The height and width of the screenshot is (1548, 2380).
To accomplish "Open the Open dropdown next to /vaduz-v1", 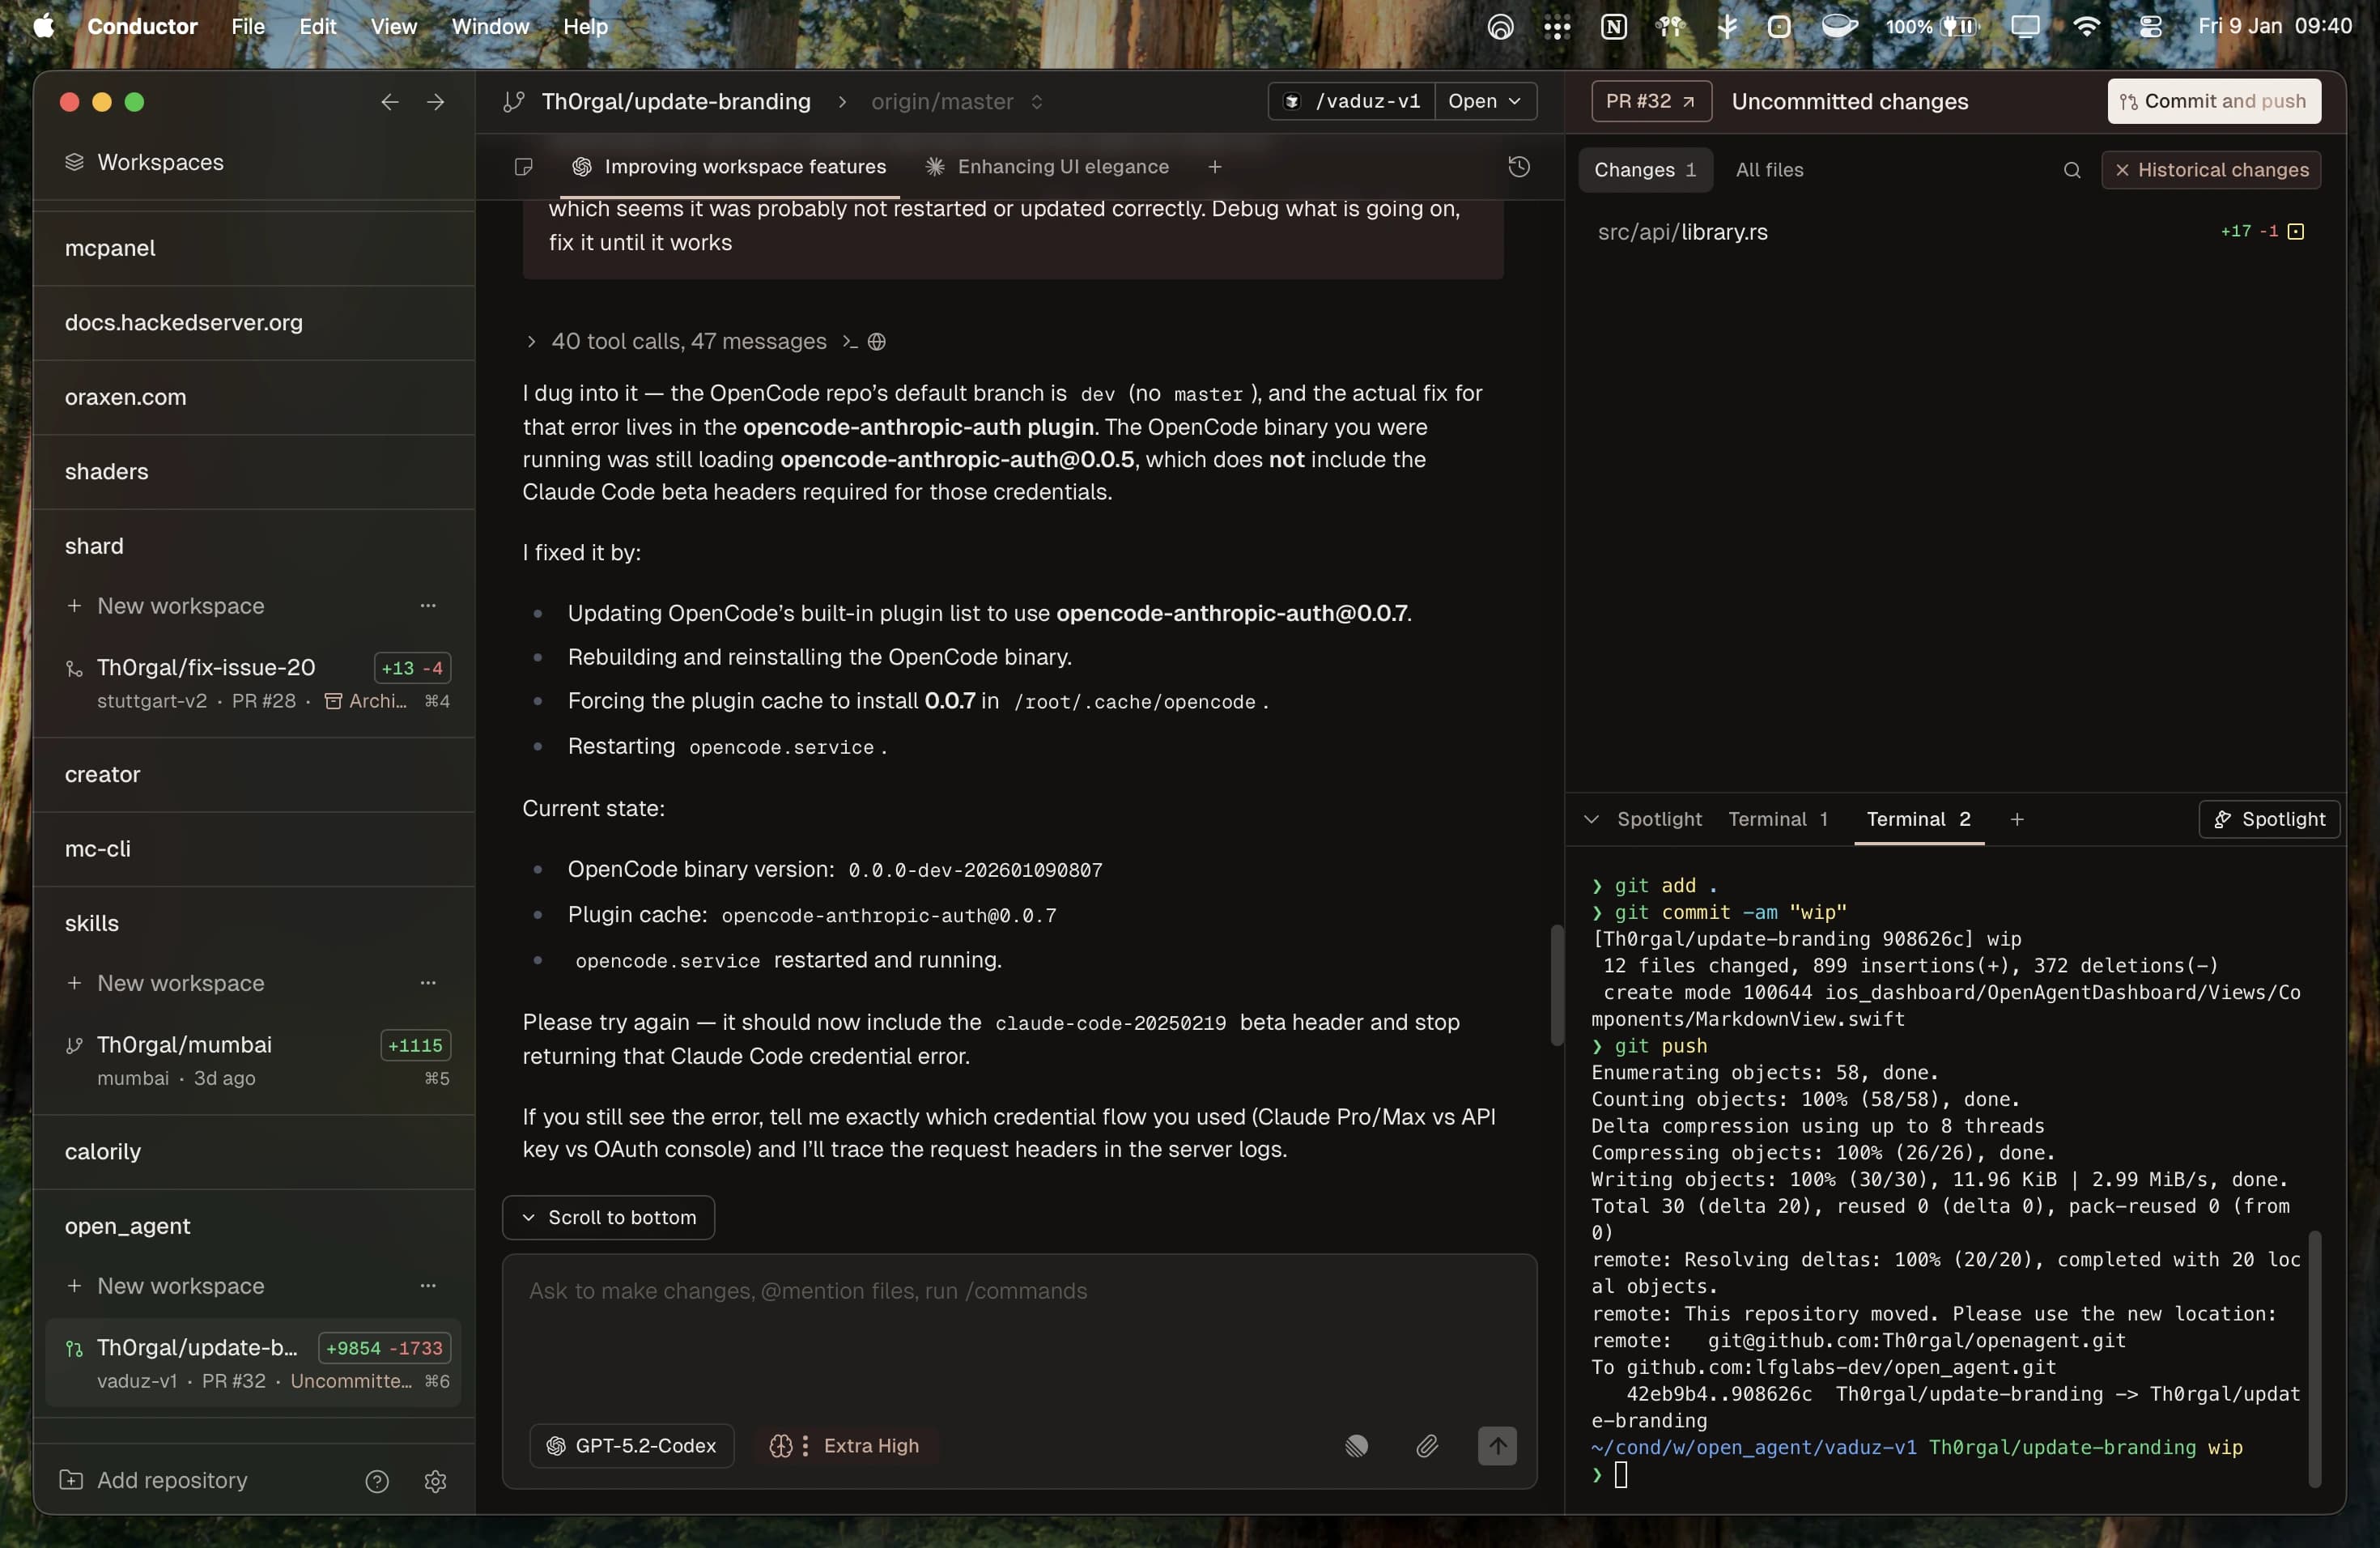I will (1484, 101).
